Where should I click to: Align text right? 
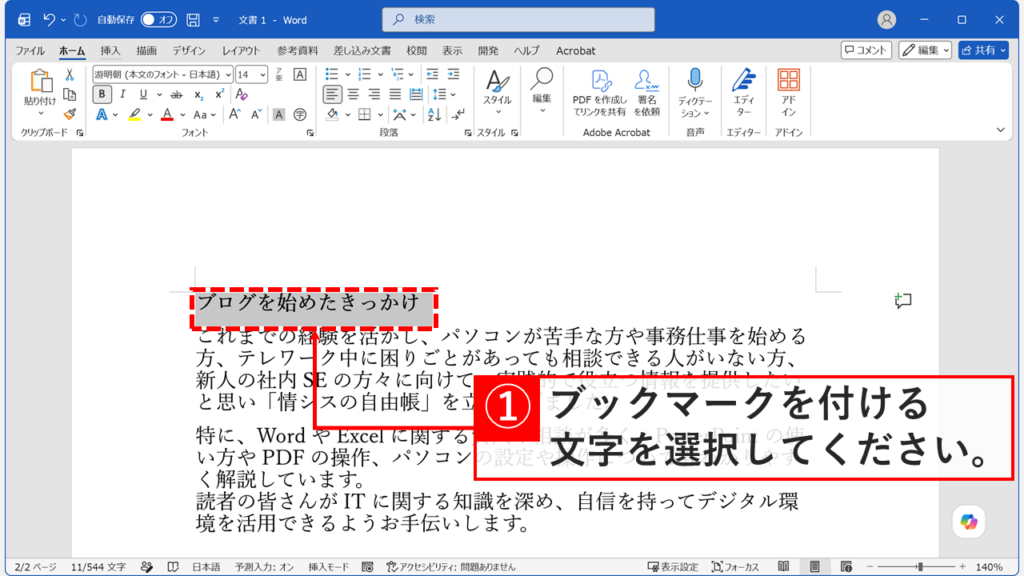pyautogui.click(x=374, y=95)
